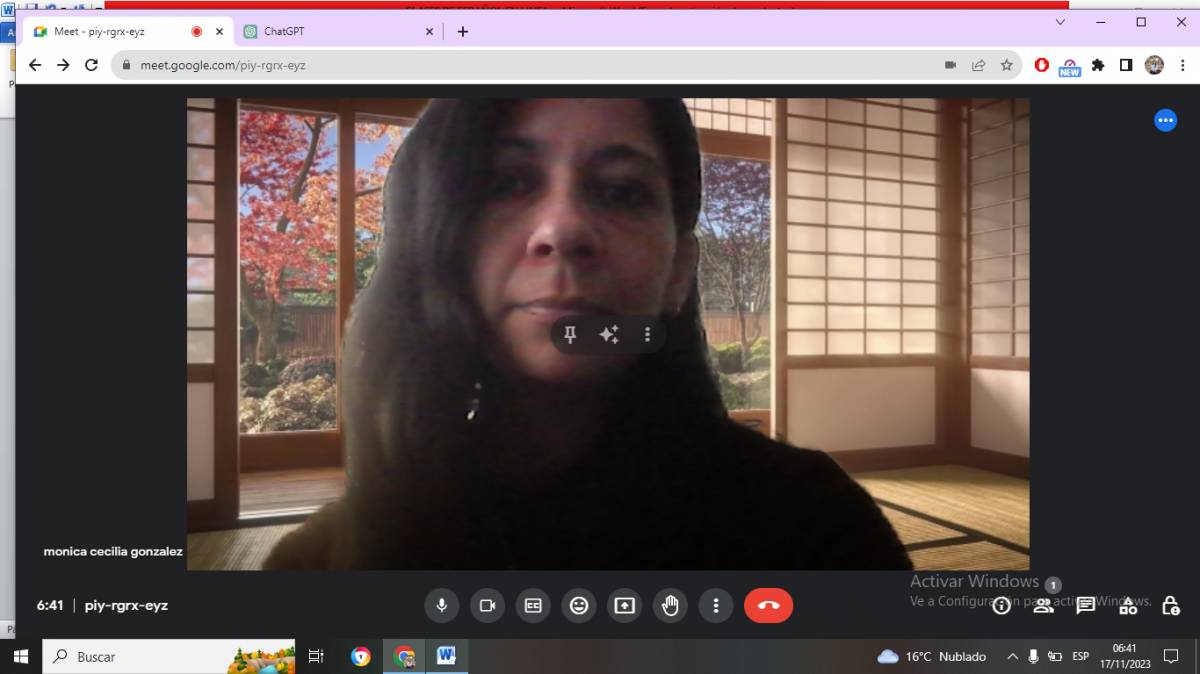Viewport: 1200px width, 674px height.
Task: Share this page icon in address bar
Action: (978, 65)
